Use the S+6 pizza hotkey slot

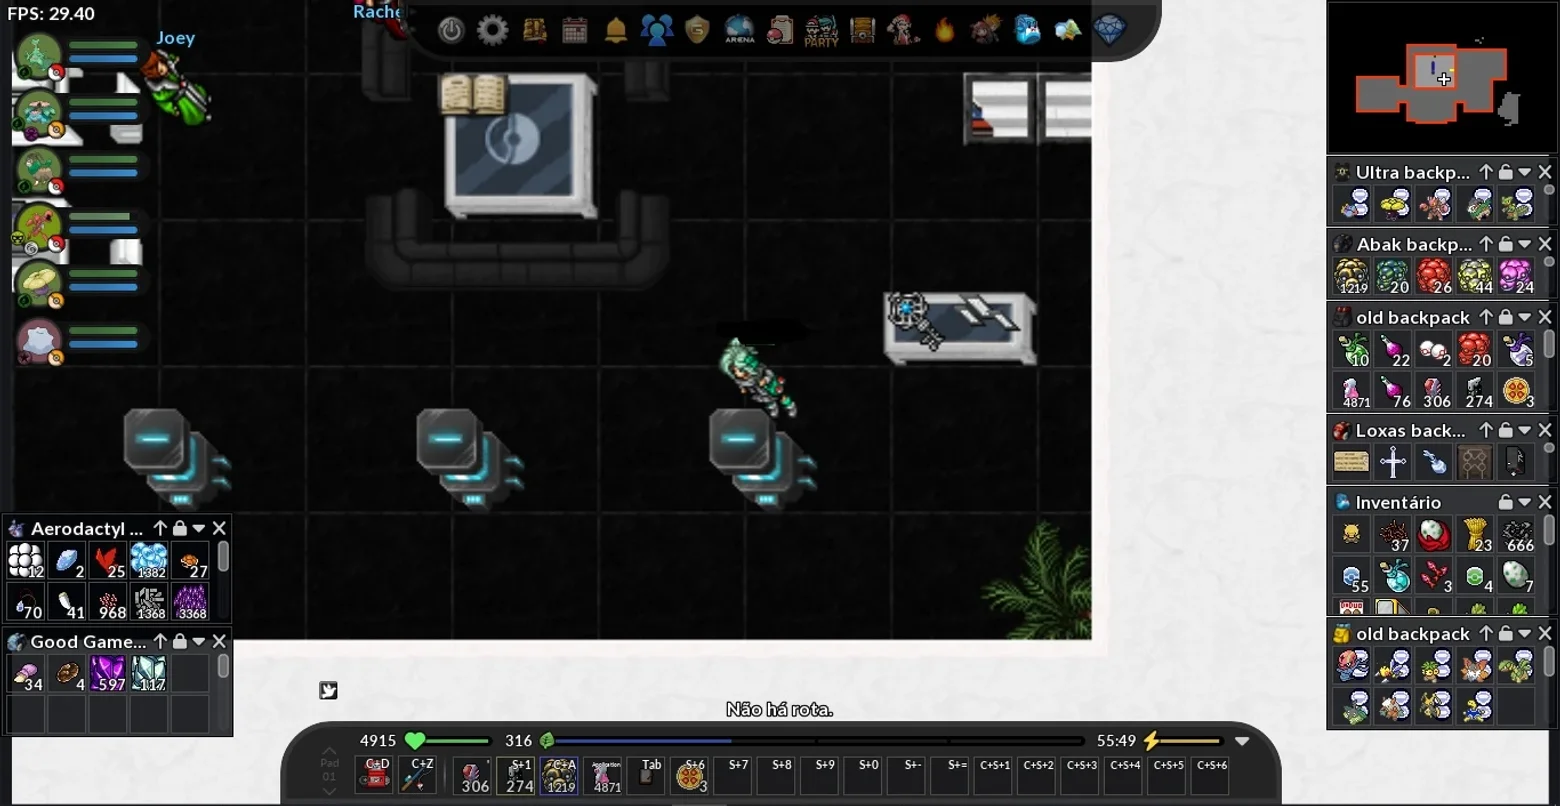point(690,775)
